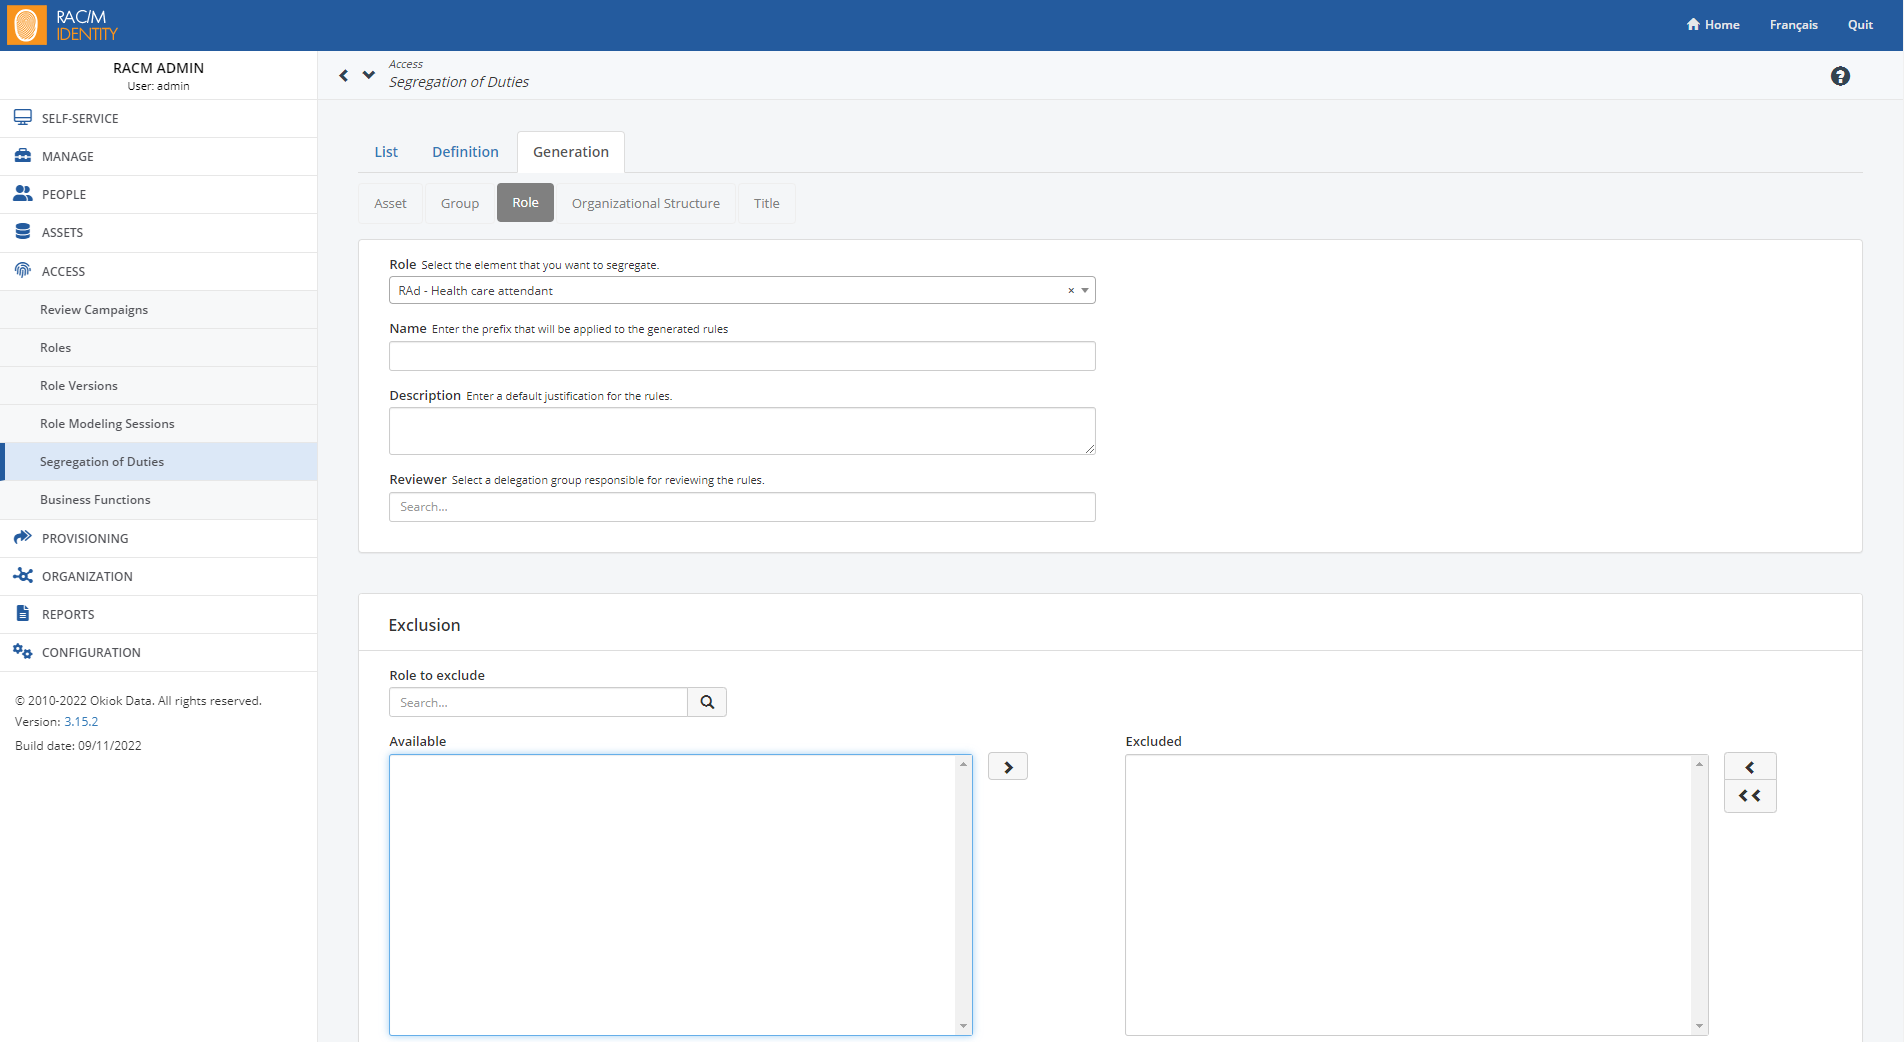The width and height of the screenshot is (1904, 1042).
Task: Focus the Description textarea
Action: 742,431
